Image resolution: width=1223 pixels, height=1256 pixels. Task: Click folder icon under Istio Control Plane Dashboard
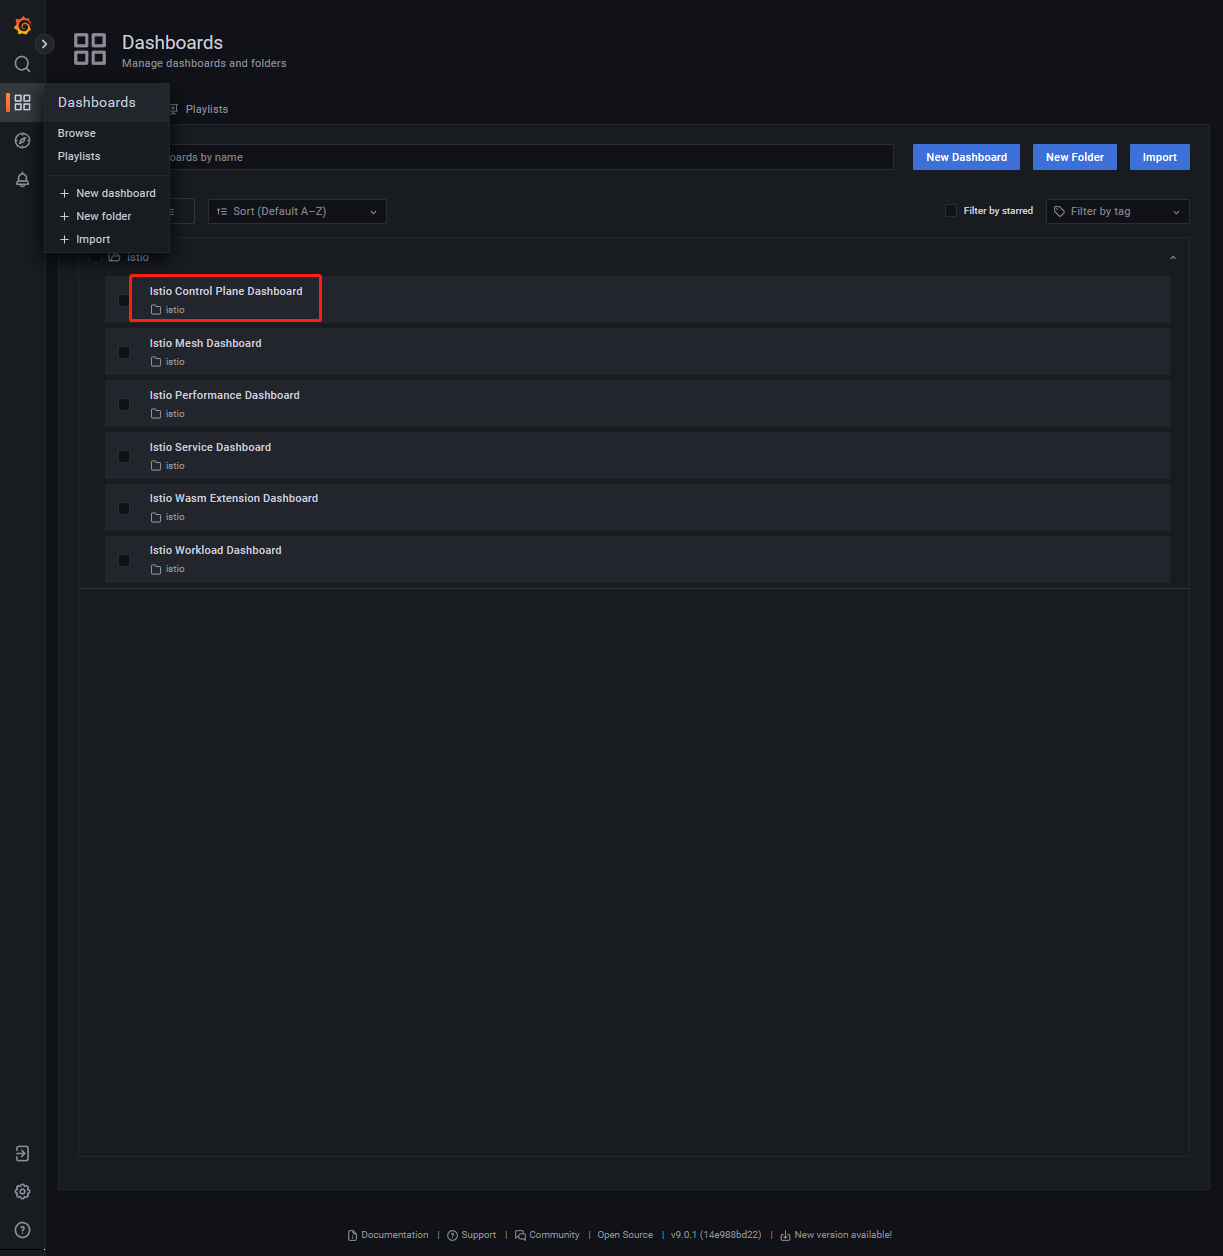pyautogui.click(x=156, y=310)
